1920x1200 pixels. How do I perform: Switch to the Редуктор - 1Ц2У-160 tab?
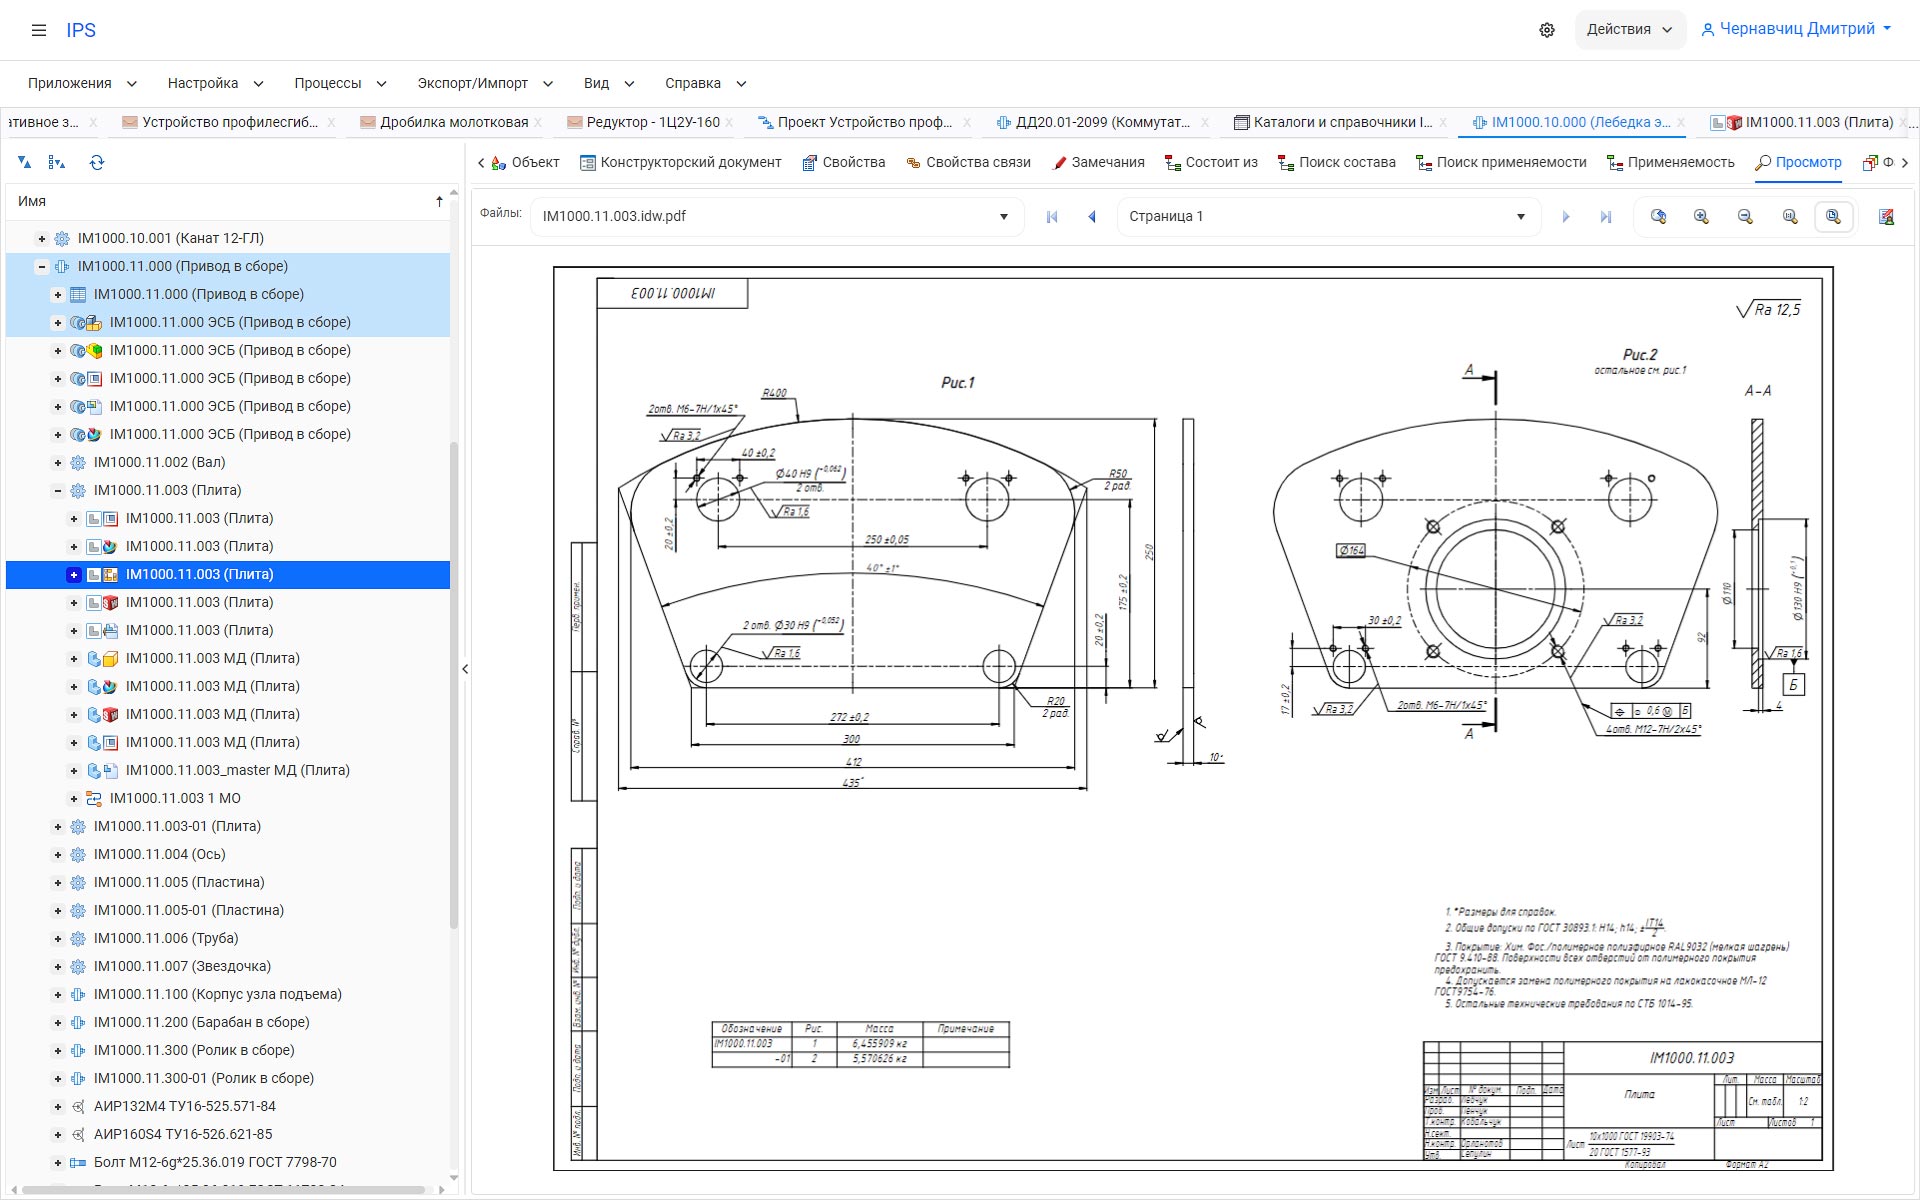pos(652,122)
